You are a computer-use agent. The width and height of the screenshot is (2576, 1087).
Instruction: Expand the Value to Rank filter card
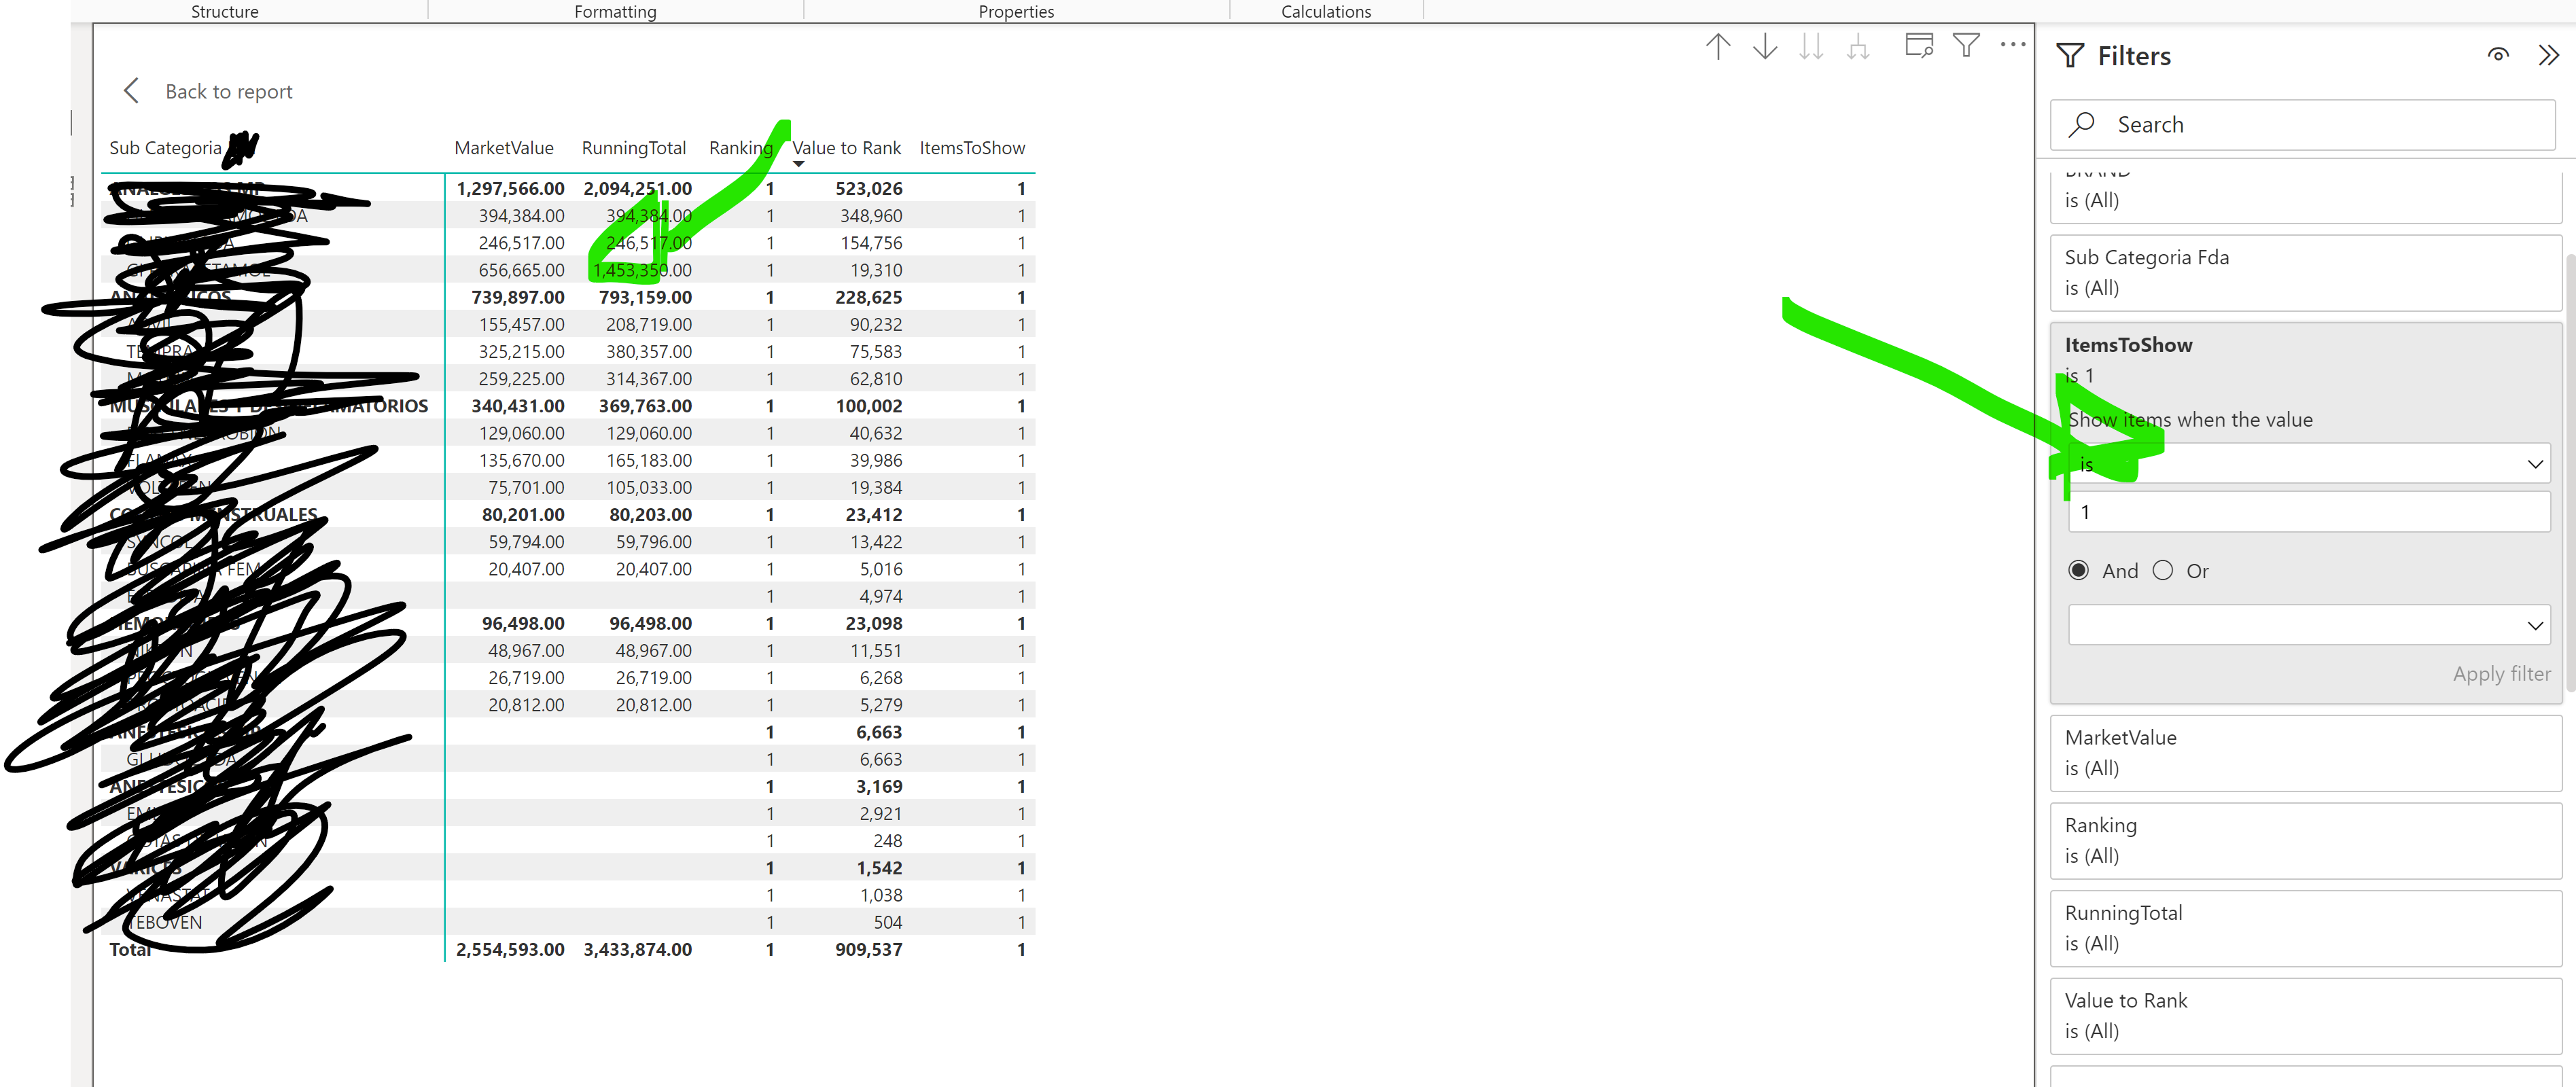pos(2305,1015)
